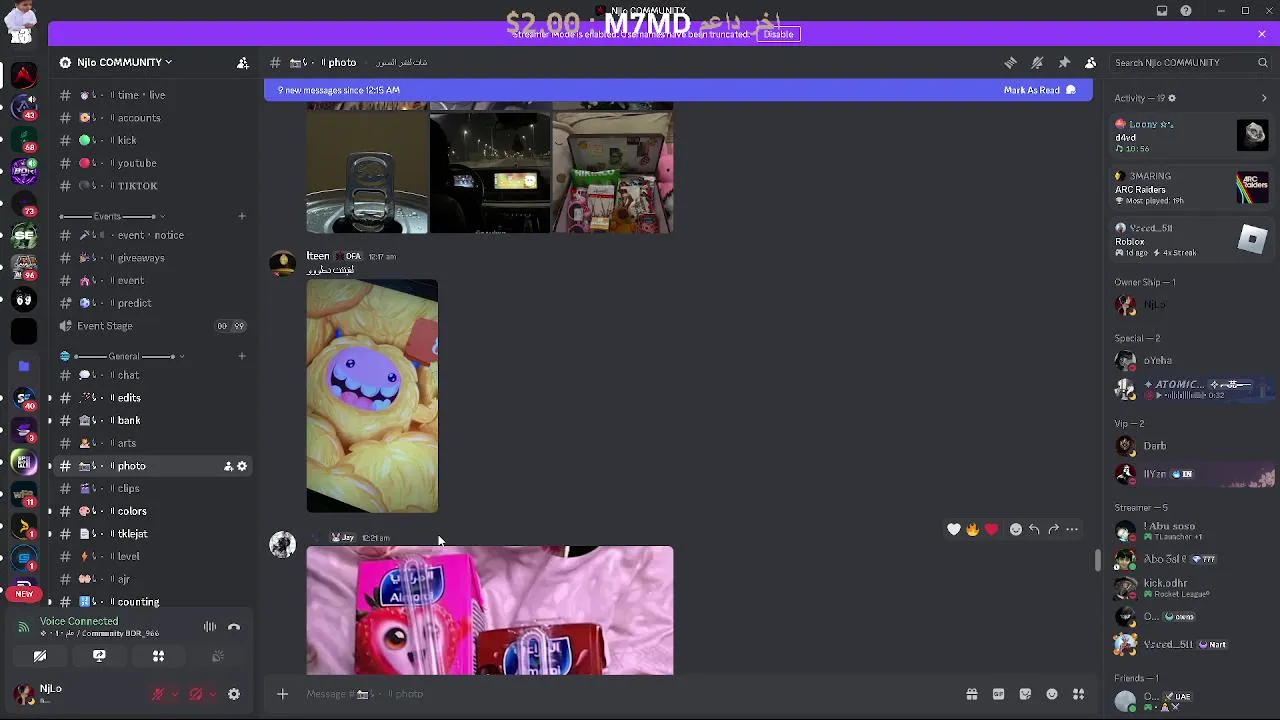This screenshot has width=1280, height=720.
Task: Share your screen button
Action: (99, 656)
